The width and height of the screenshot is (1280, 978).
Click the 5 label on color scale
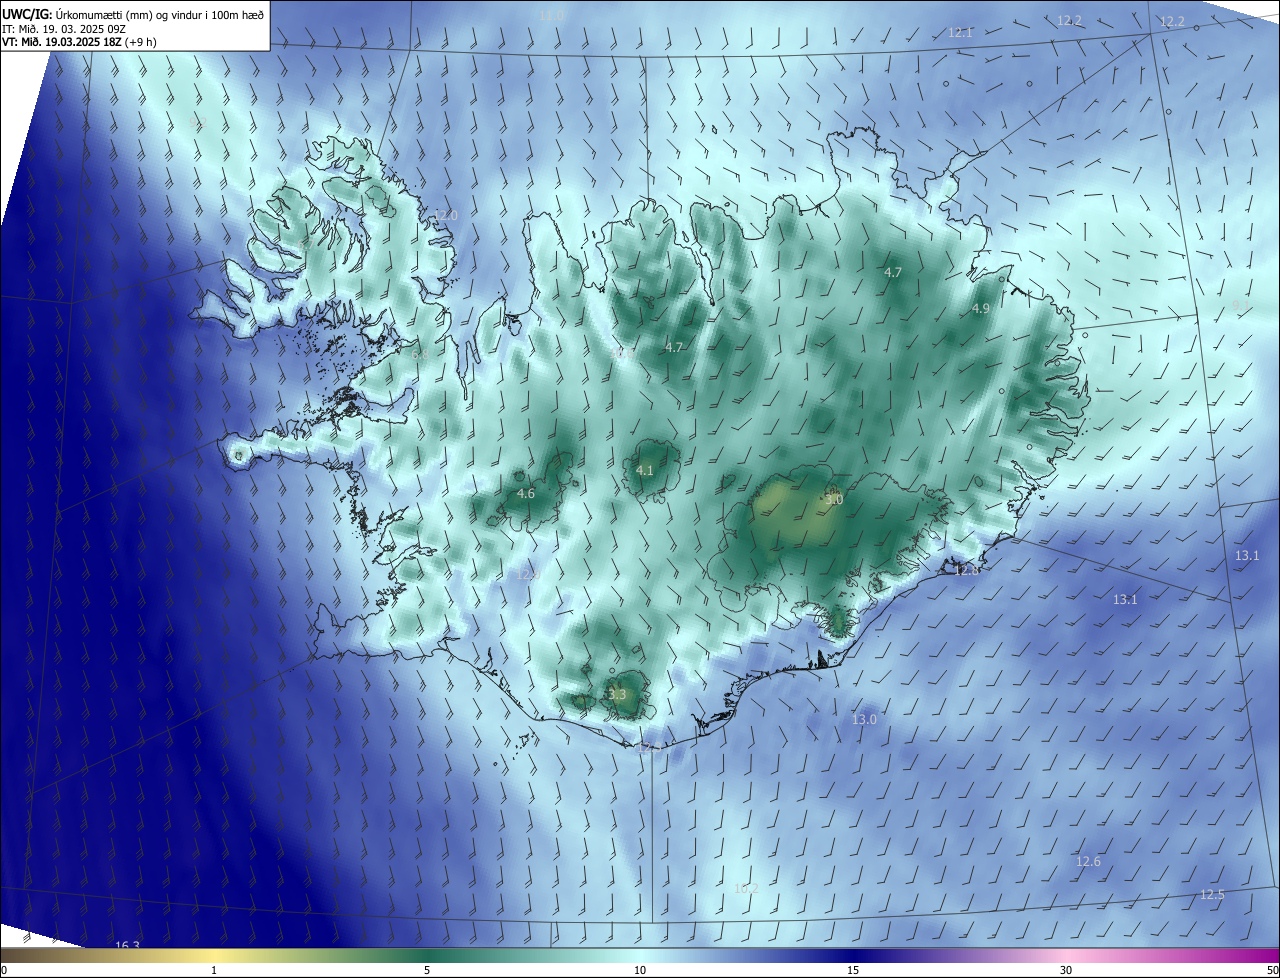tap(427, 971)
